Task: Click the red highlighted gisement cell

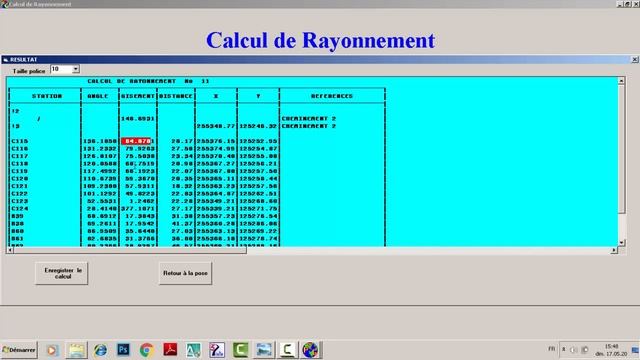Action: coord(137,141)
